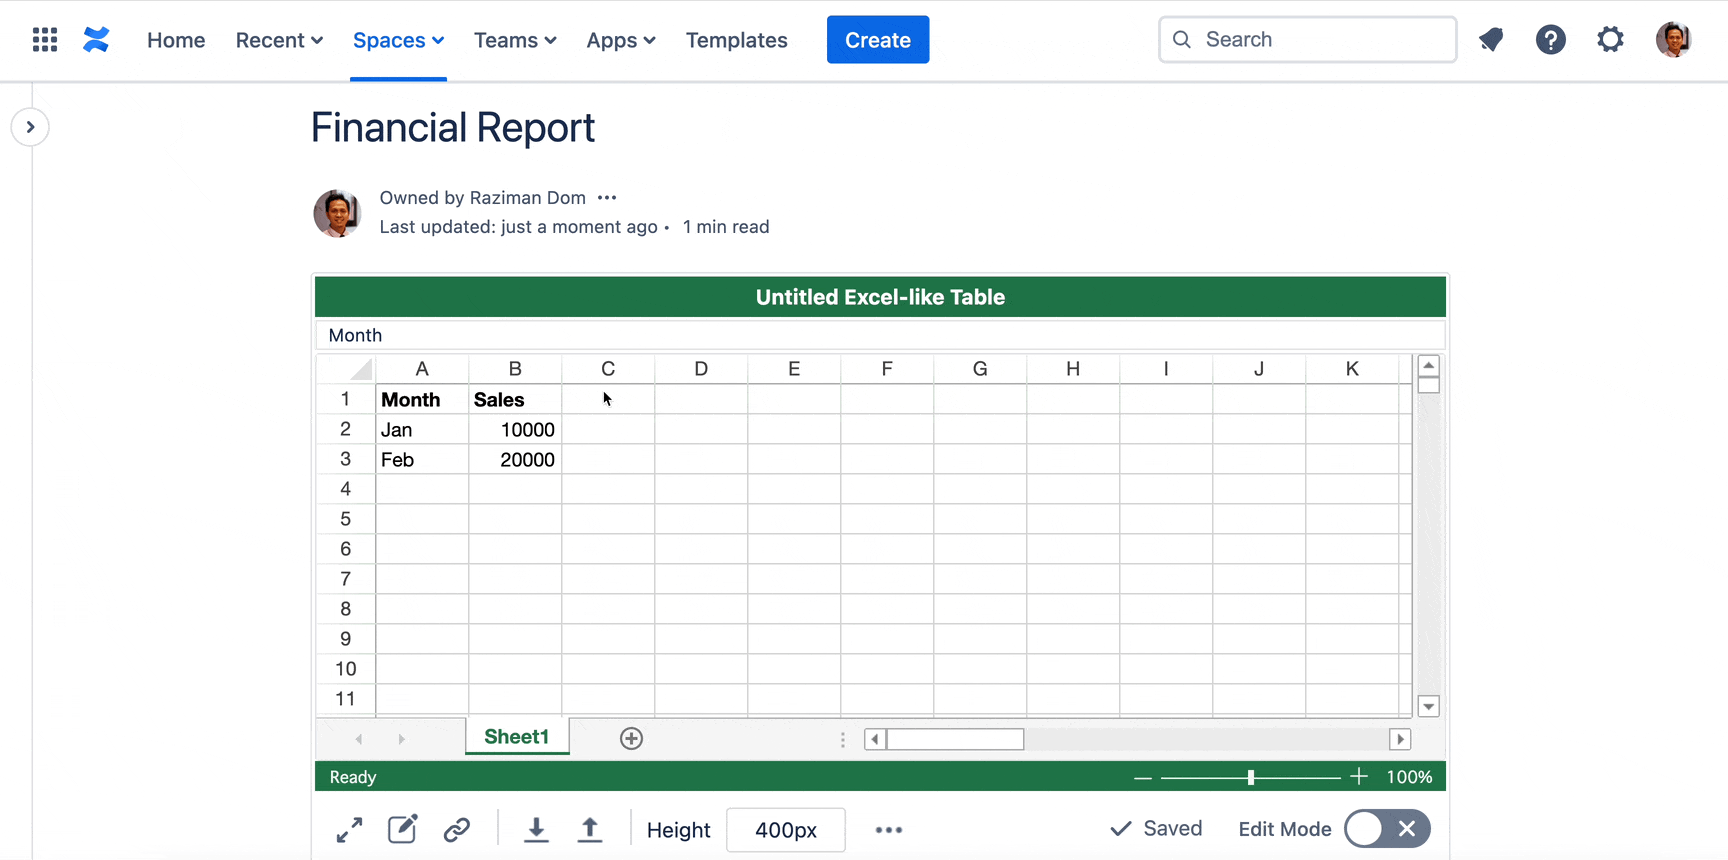Toggle the Edit Mode switch

pyautogui.click(x=1387, y=829)
